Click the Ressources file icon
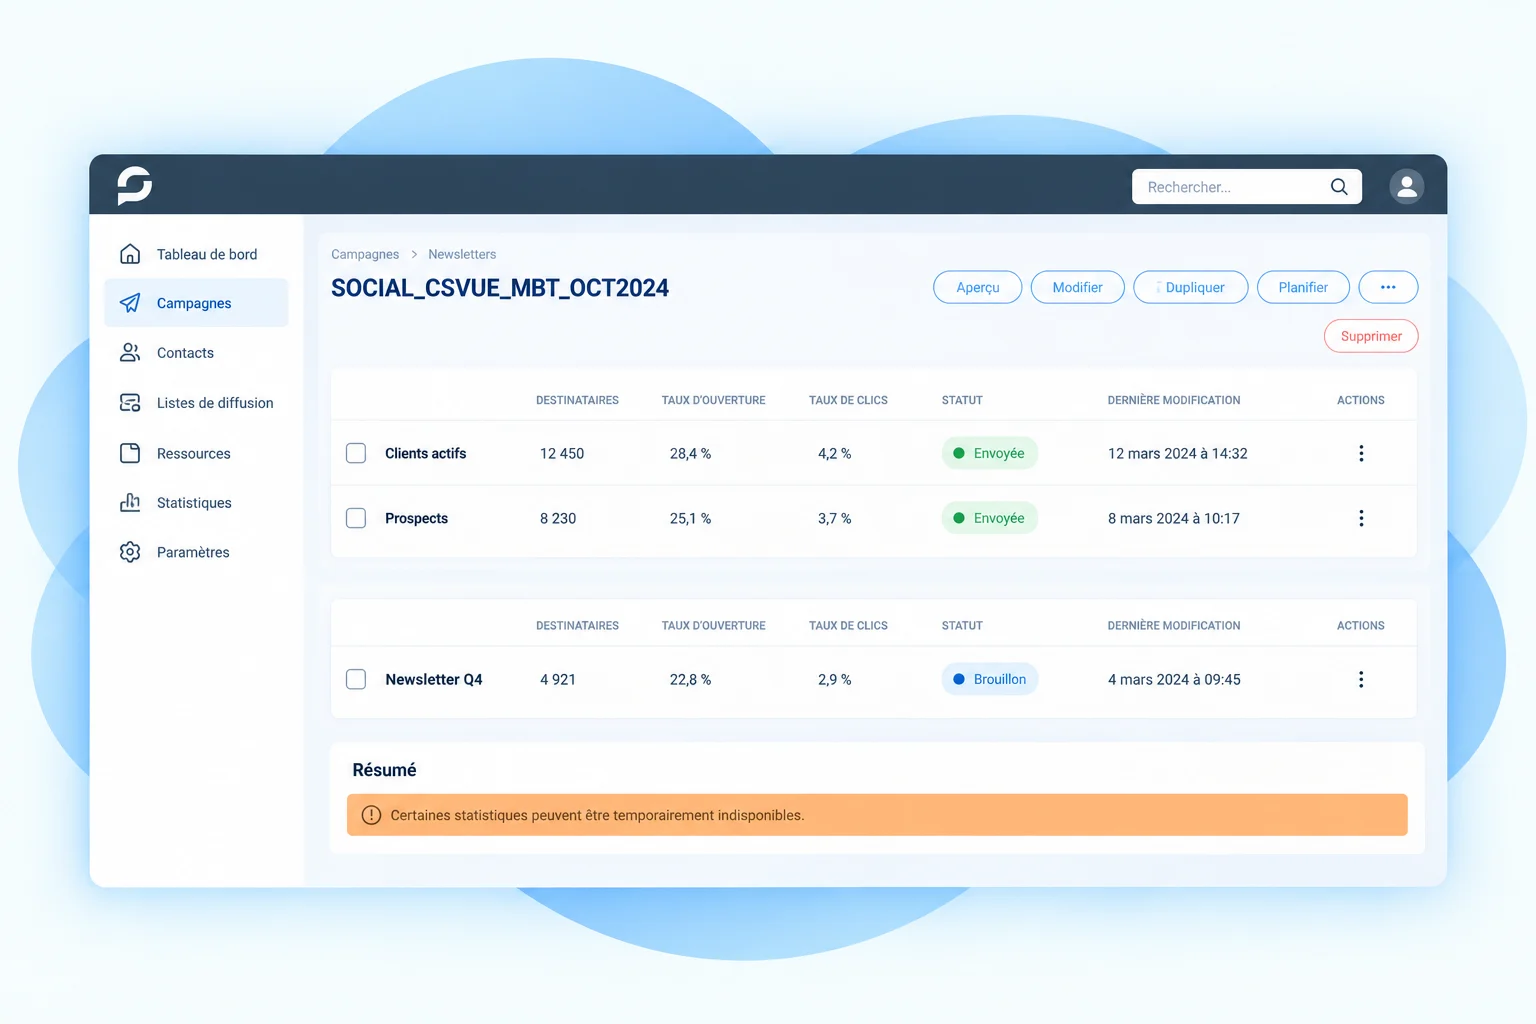 point(130,453)
